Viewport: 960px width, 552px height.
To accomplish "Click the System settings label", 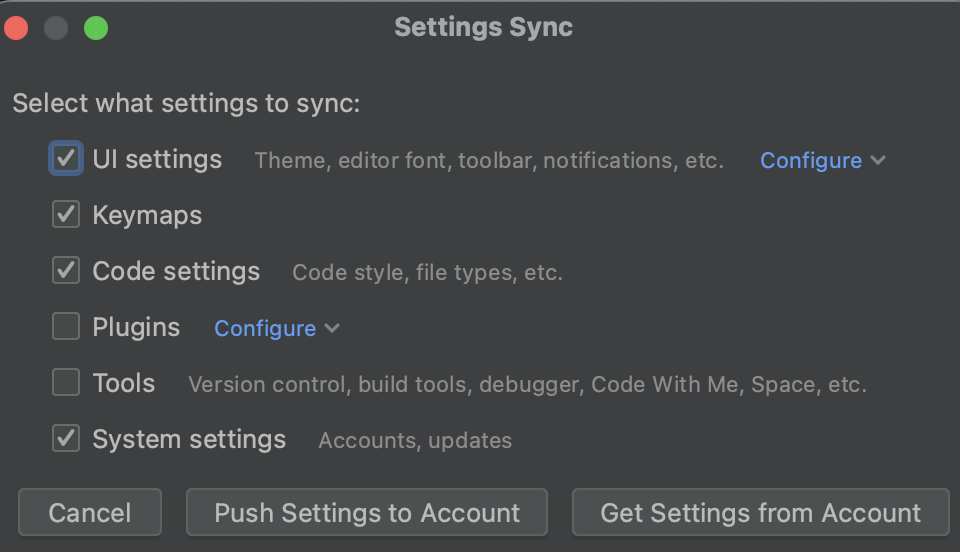I will (x=189, y=439).
